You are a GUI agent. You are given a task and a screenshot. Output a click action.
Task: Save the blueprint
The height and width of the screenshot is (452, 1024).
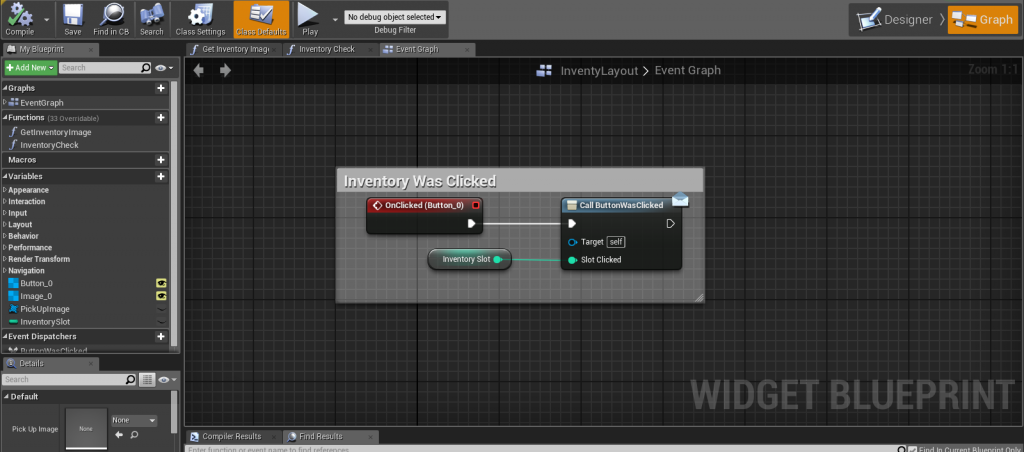[73, 19]
